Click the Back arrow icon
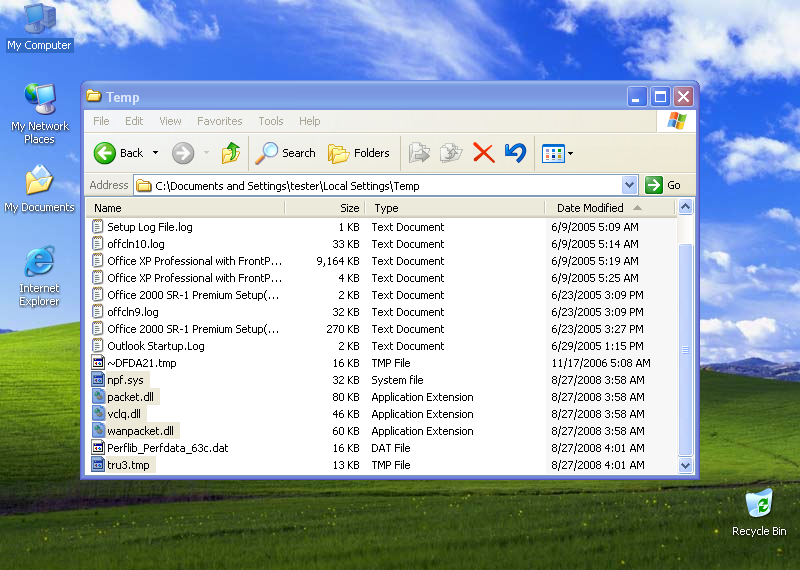 (x=105, y=153)
